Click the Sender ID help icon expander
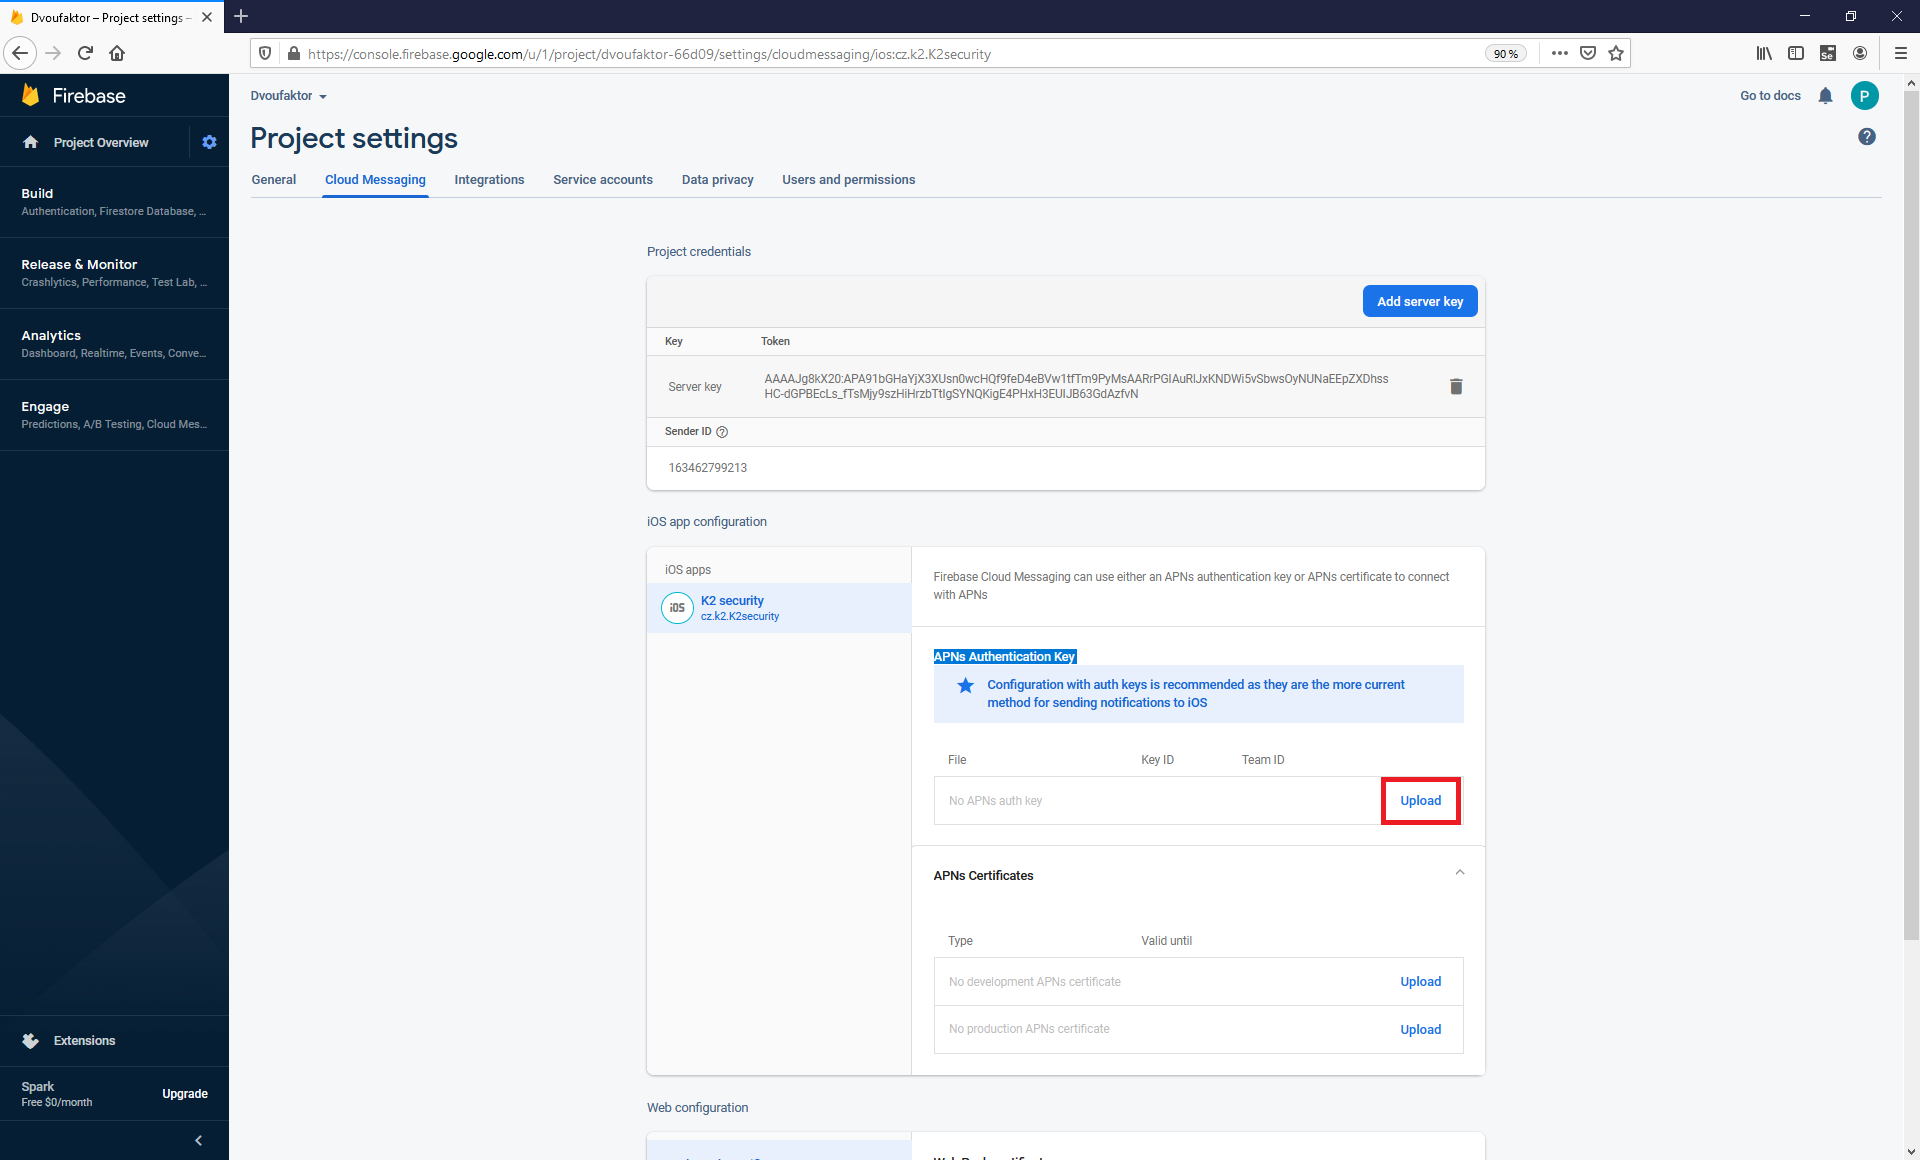1920x1160 pixels. pyautogui.click(x=723, y=431)
